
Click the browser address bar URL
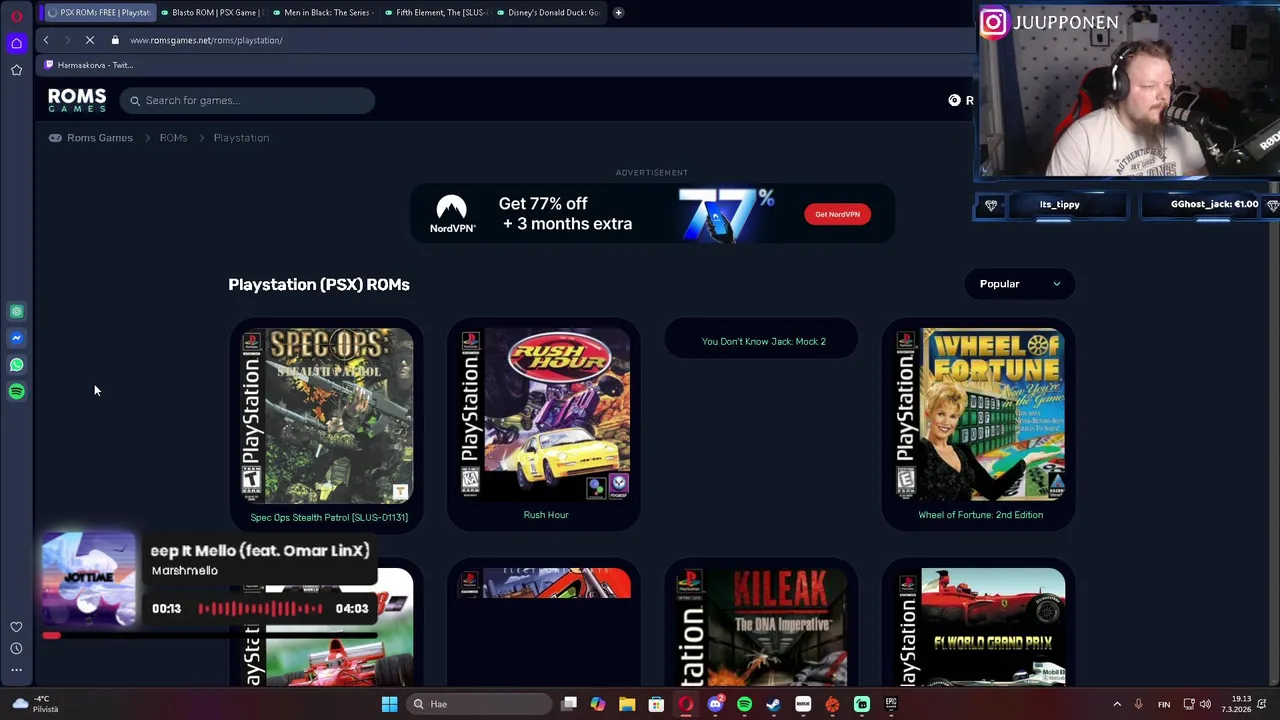point(206,40)
